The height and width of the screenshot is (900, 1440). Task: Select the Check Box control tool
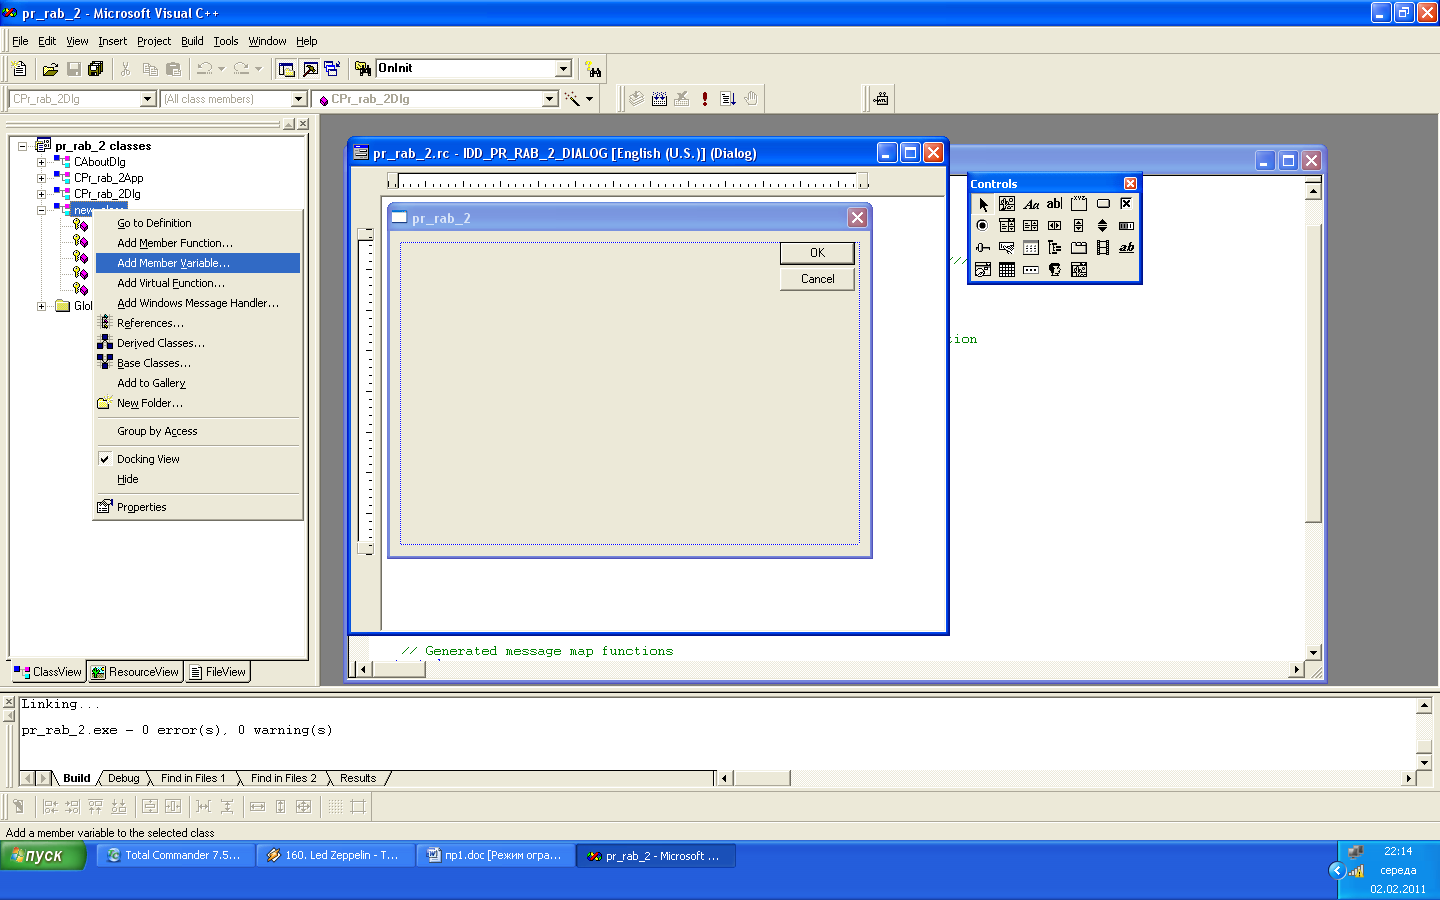[x=1127, y=204]
